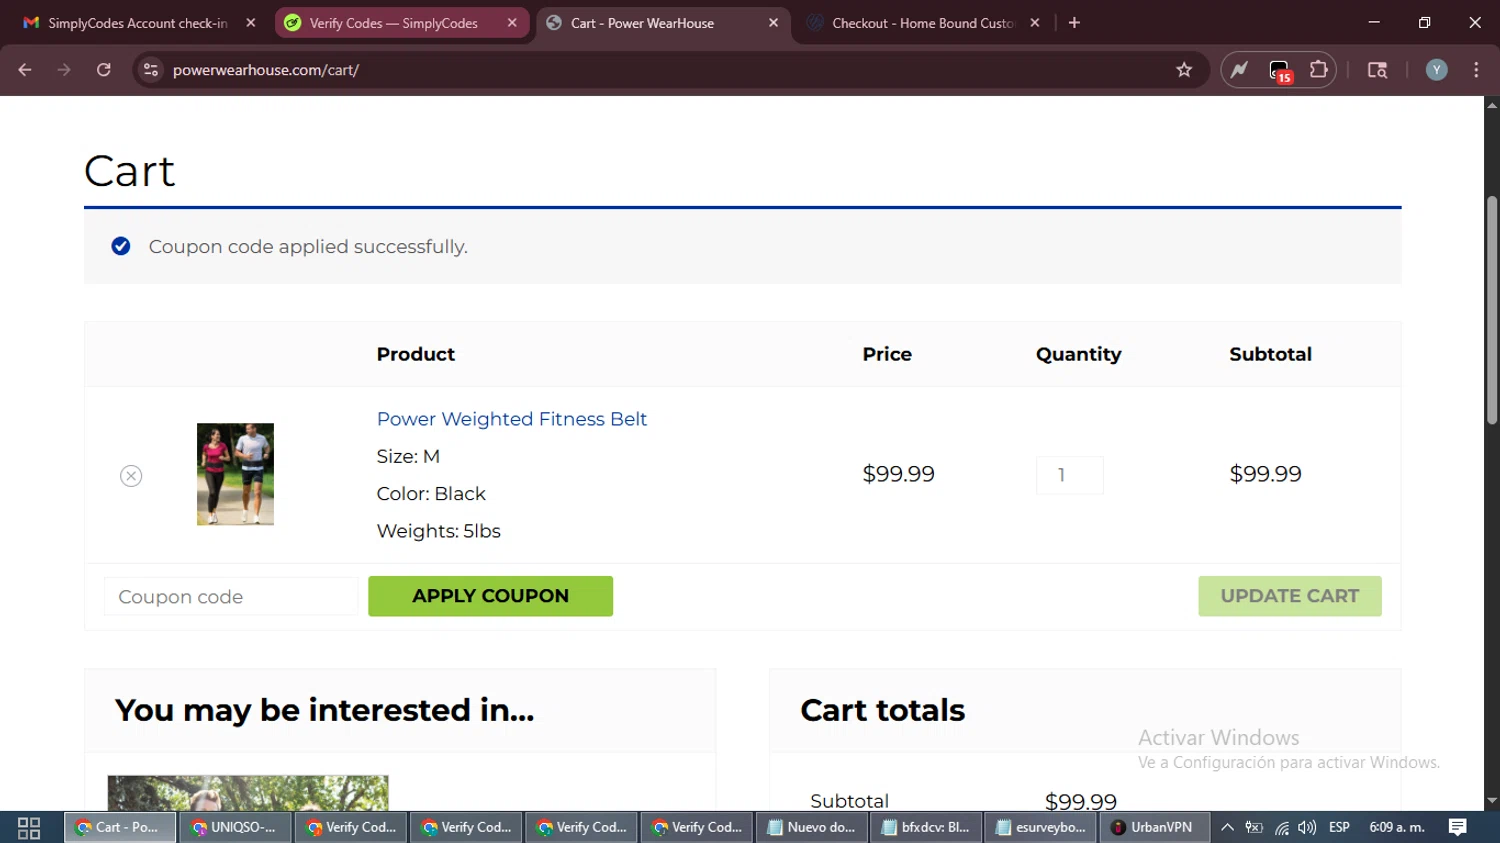Click the browser back arrow
This screenshot has height=843, width=1500.
click(25, 70)
